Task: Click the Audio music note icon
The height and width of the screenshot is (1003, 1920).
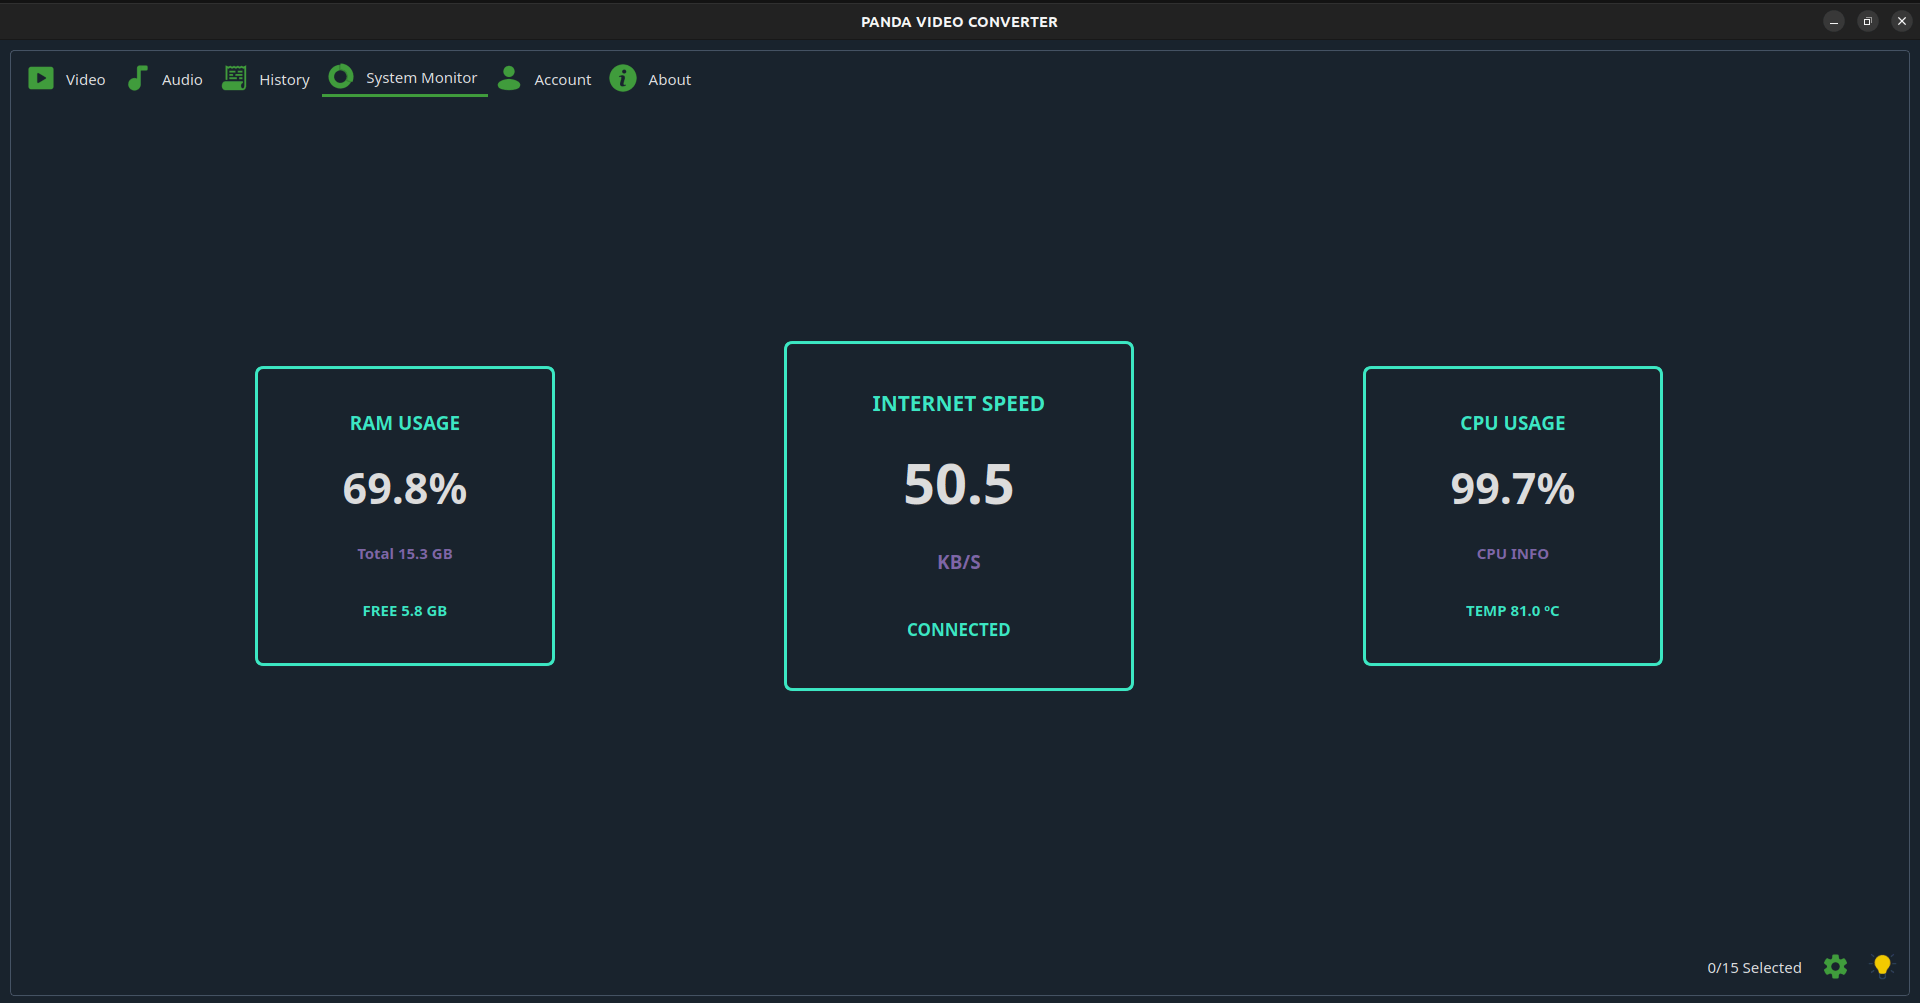Action: pyautogui.click(x=137, y=78)
